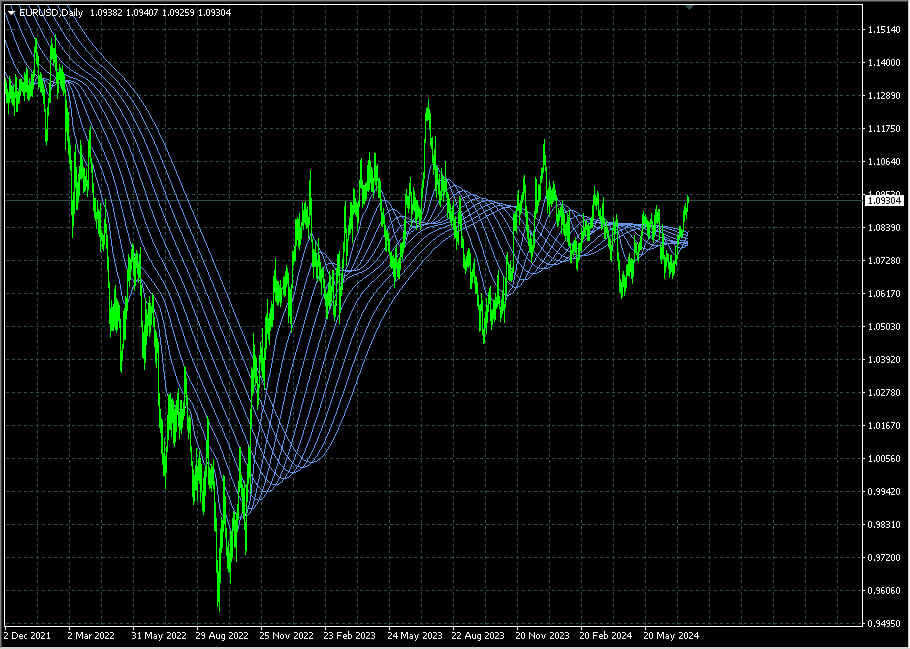The height and width of the screenshot is (649, 910).
Task: Click the 25 Nov 2022 date label
Action: coord(286,636)
